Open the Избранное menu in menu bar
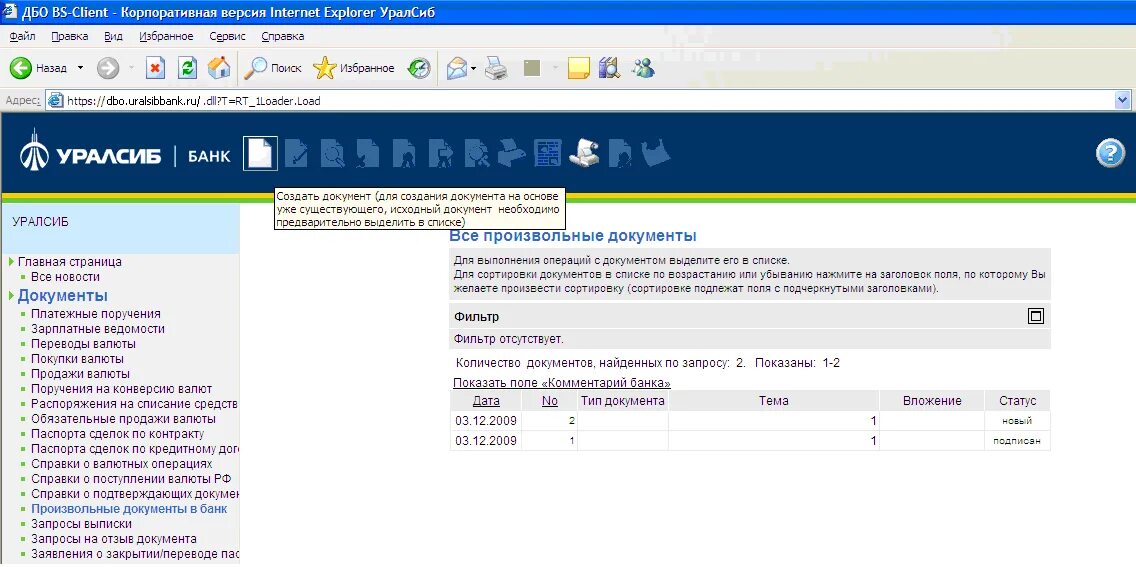Viewport: 1136px width, 567px height. [166, 36]
